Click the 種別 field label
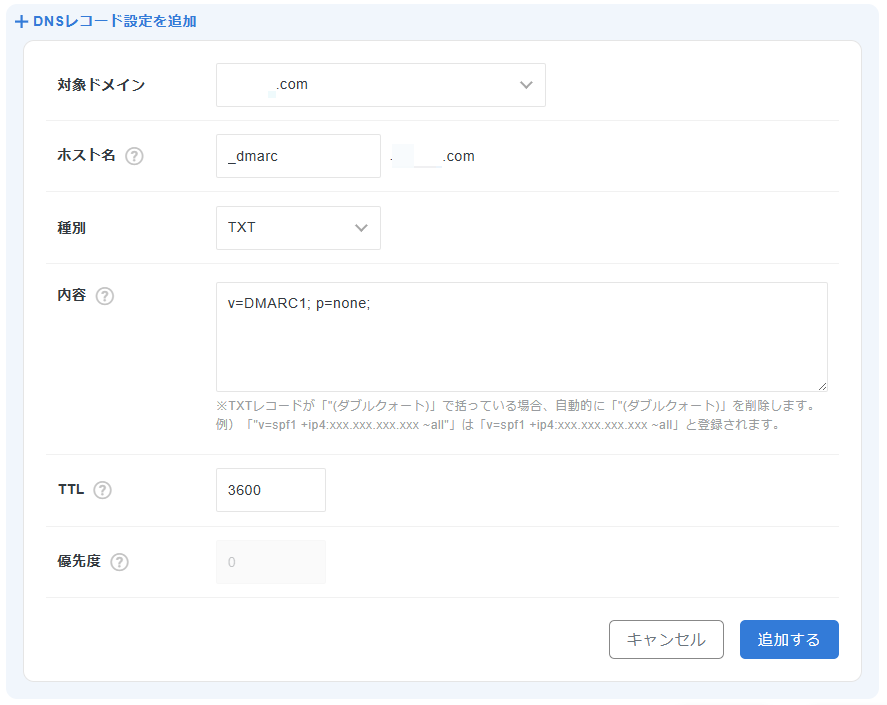 click(x=72, y=228)
